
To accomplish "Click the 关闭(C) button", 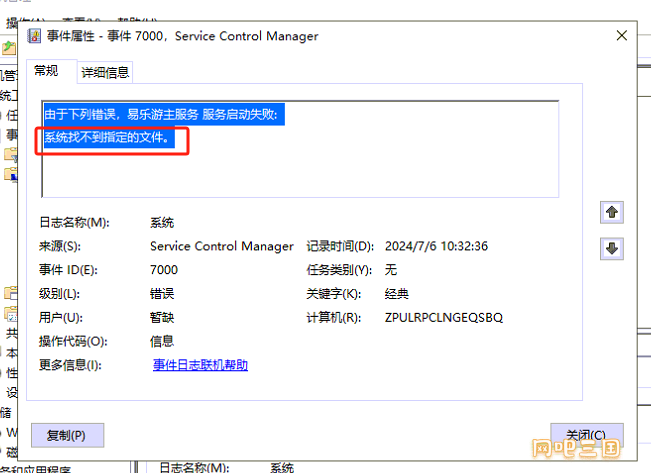I will click(586, 435).
